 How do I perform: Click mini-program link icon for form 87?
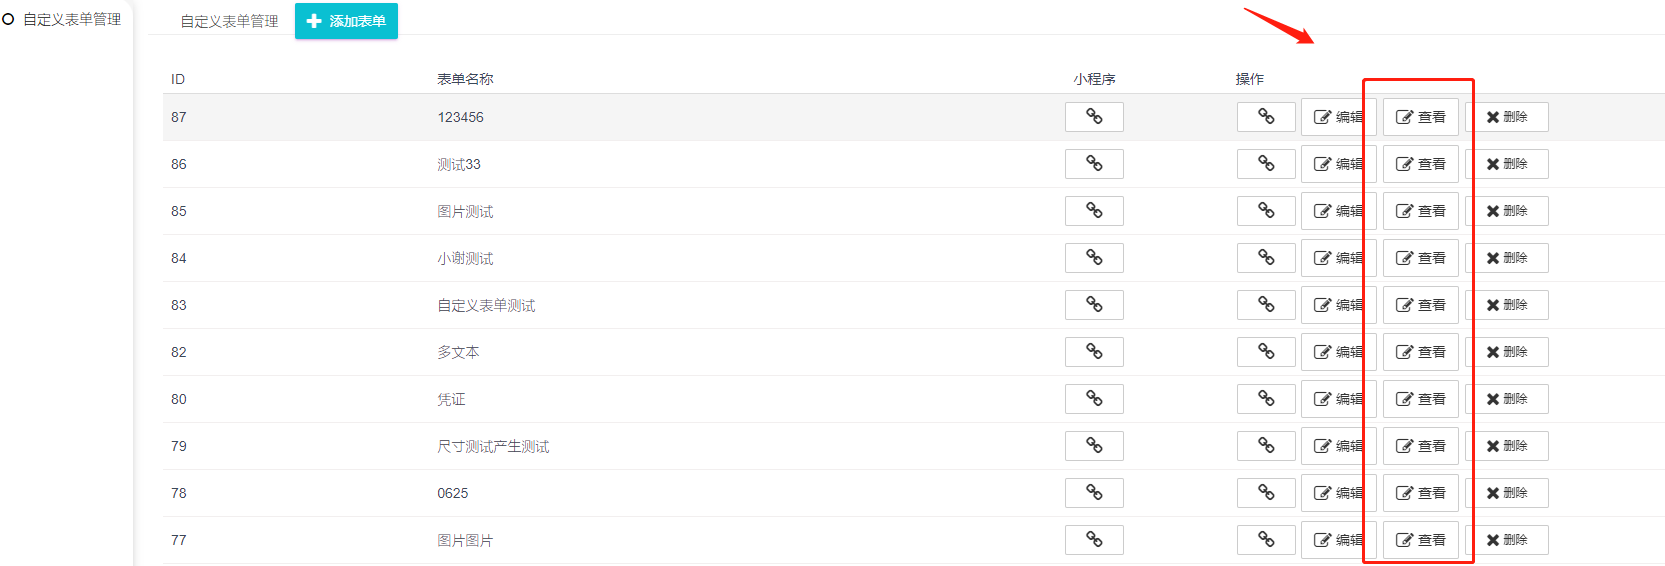[x=1094, y=117]
